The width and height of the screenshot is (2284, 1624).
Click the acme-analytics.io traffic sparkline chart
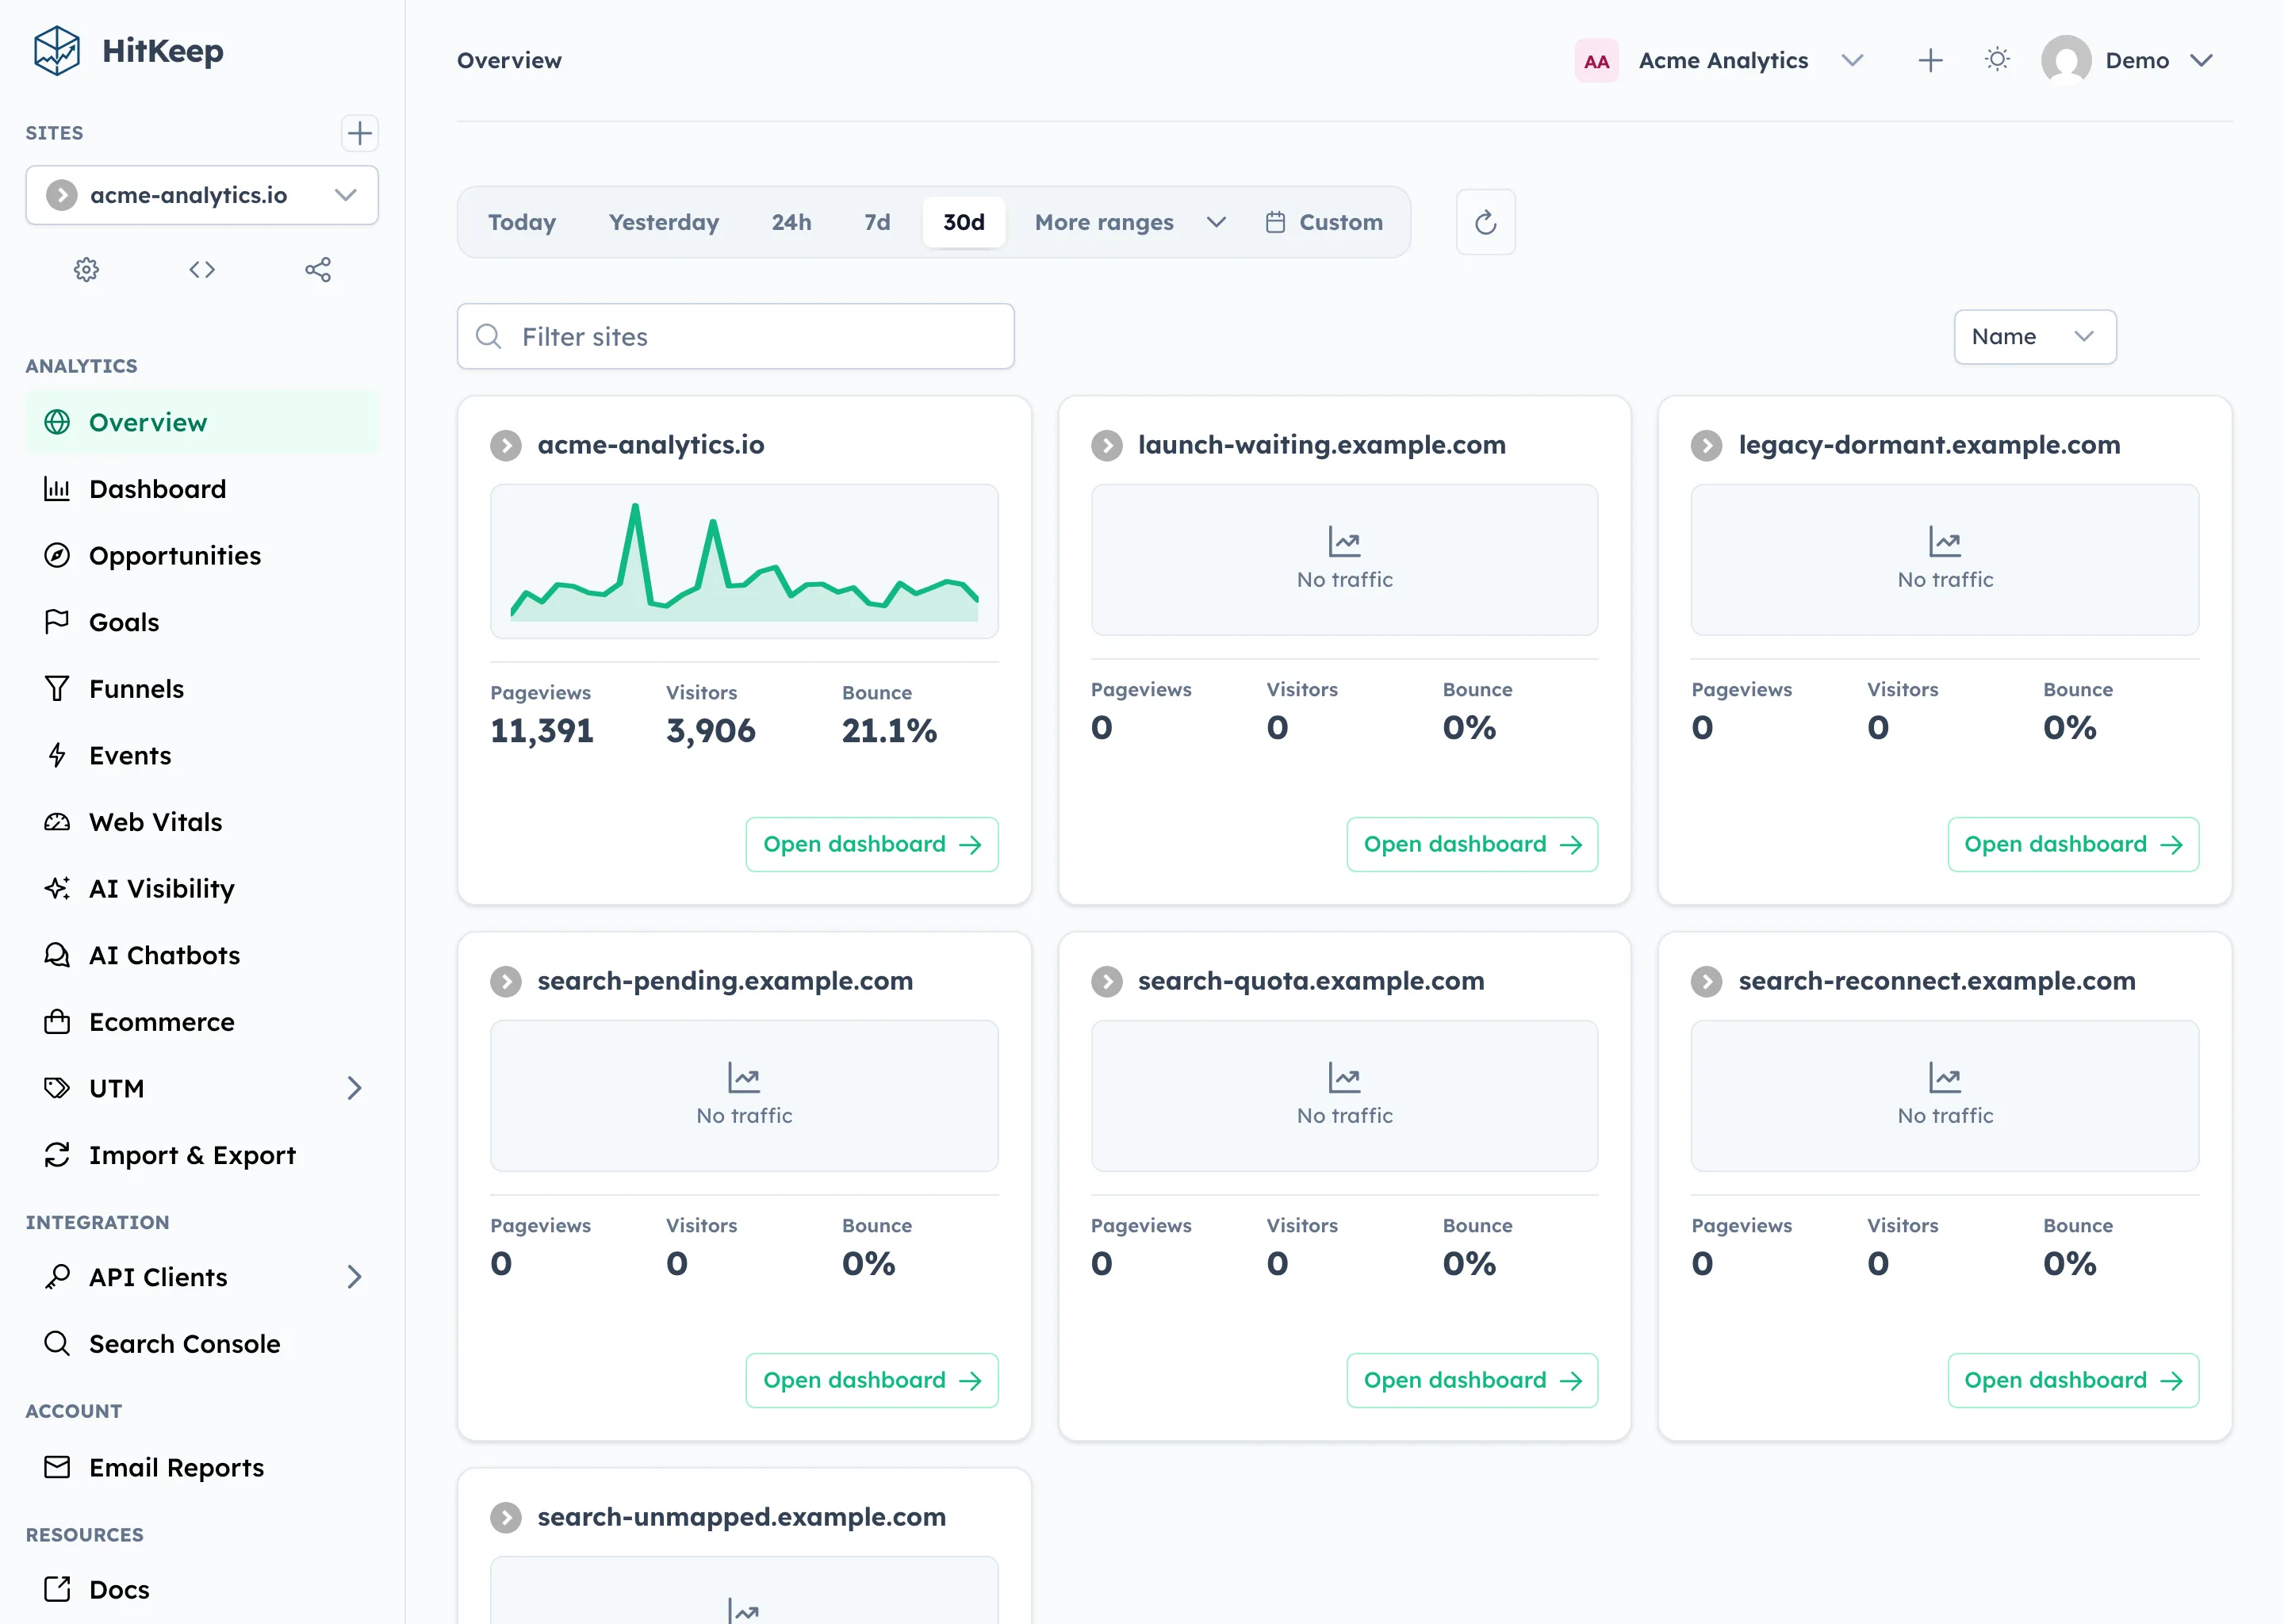pyautogui.click(x=744, y=562)
